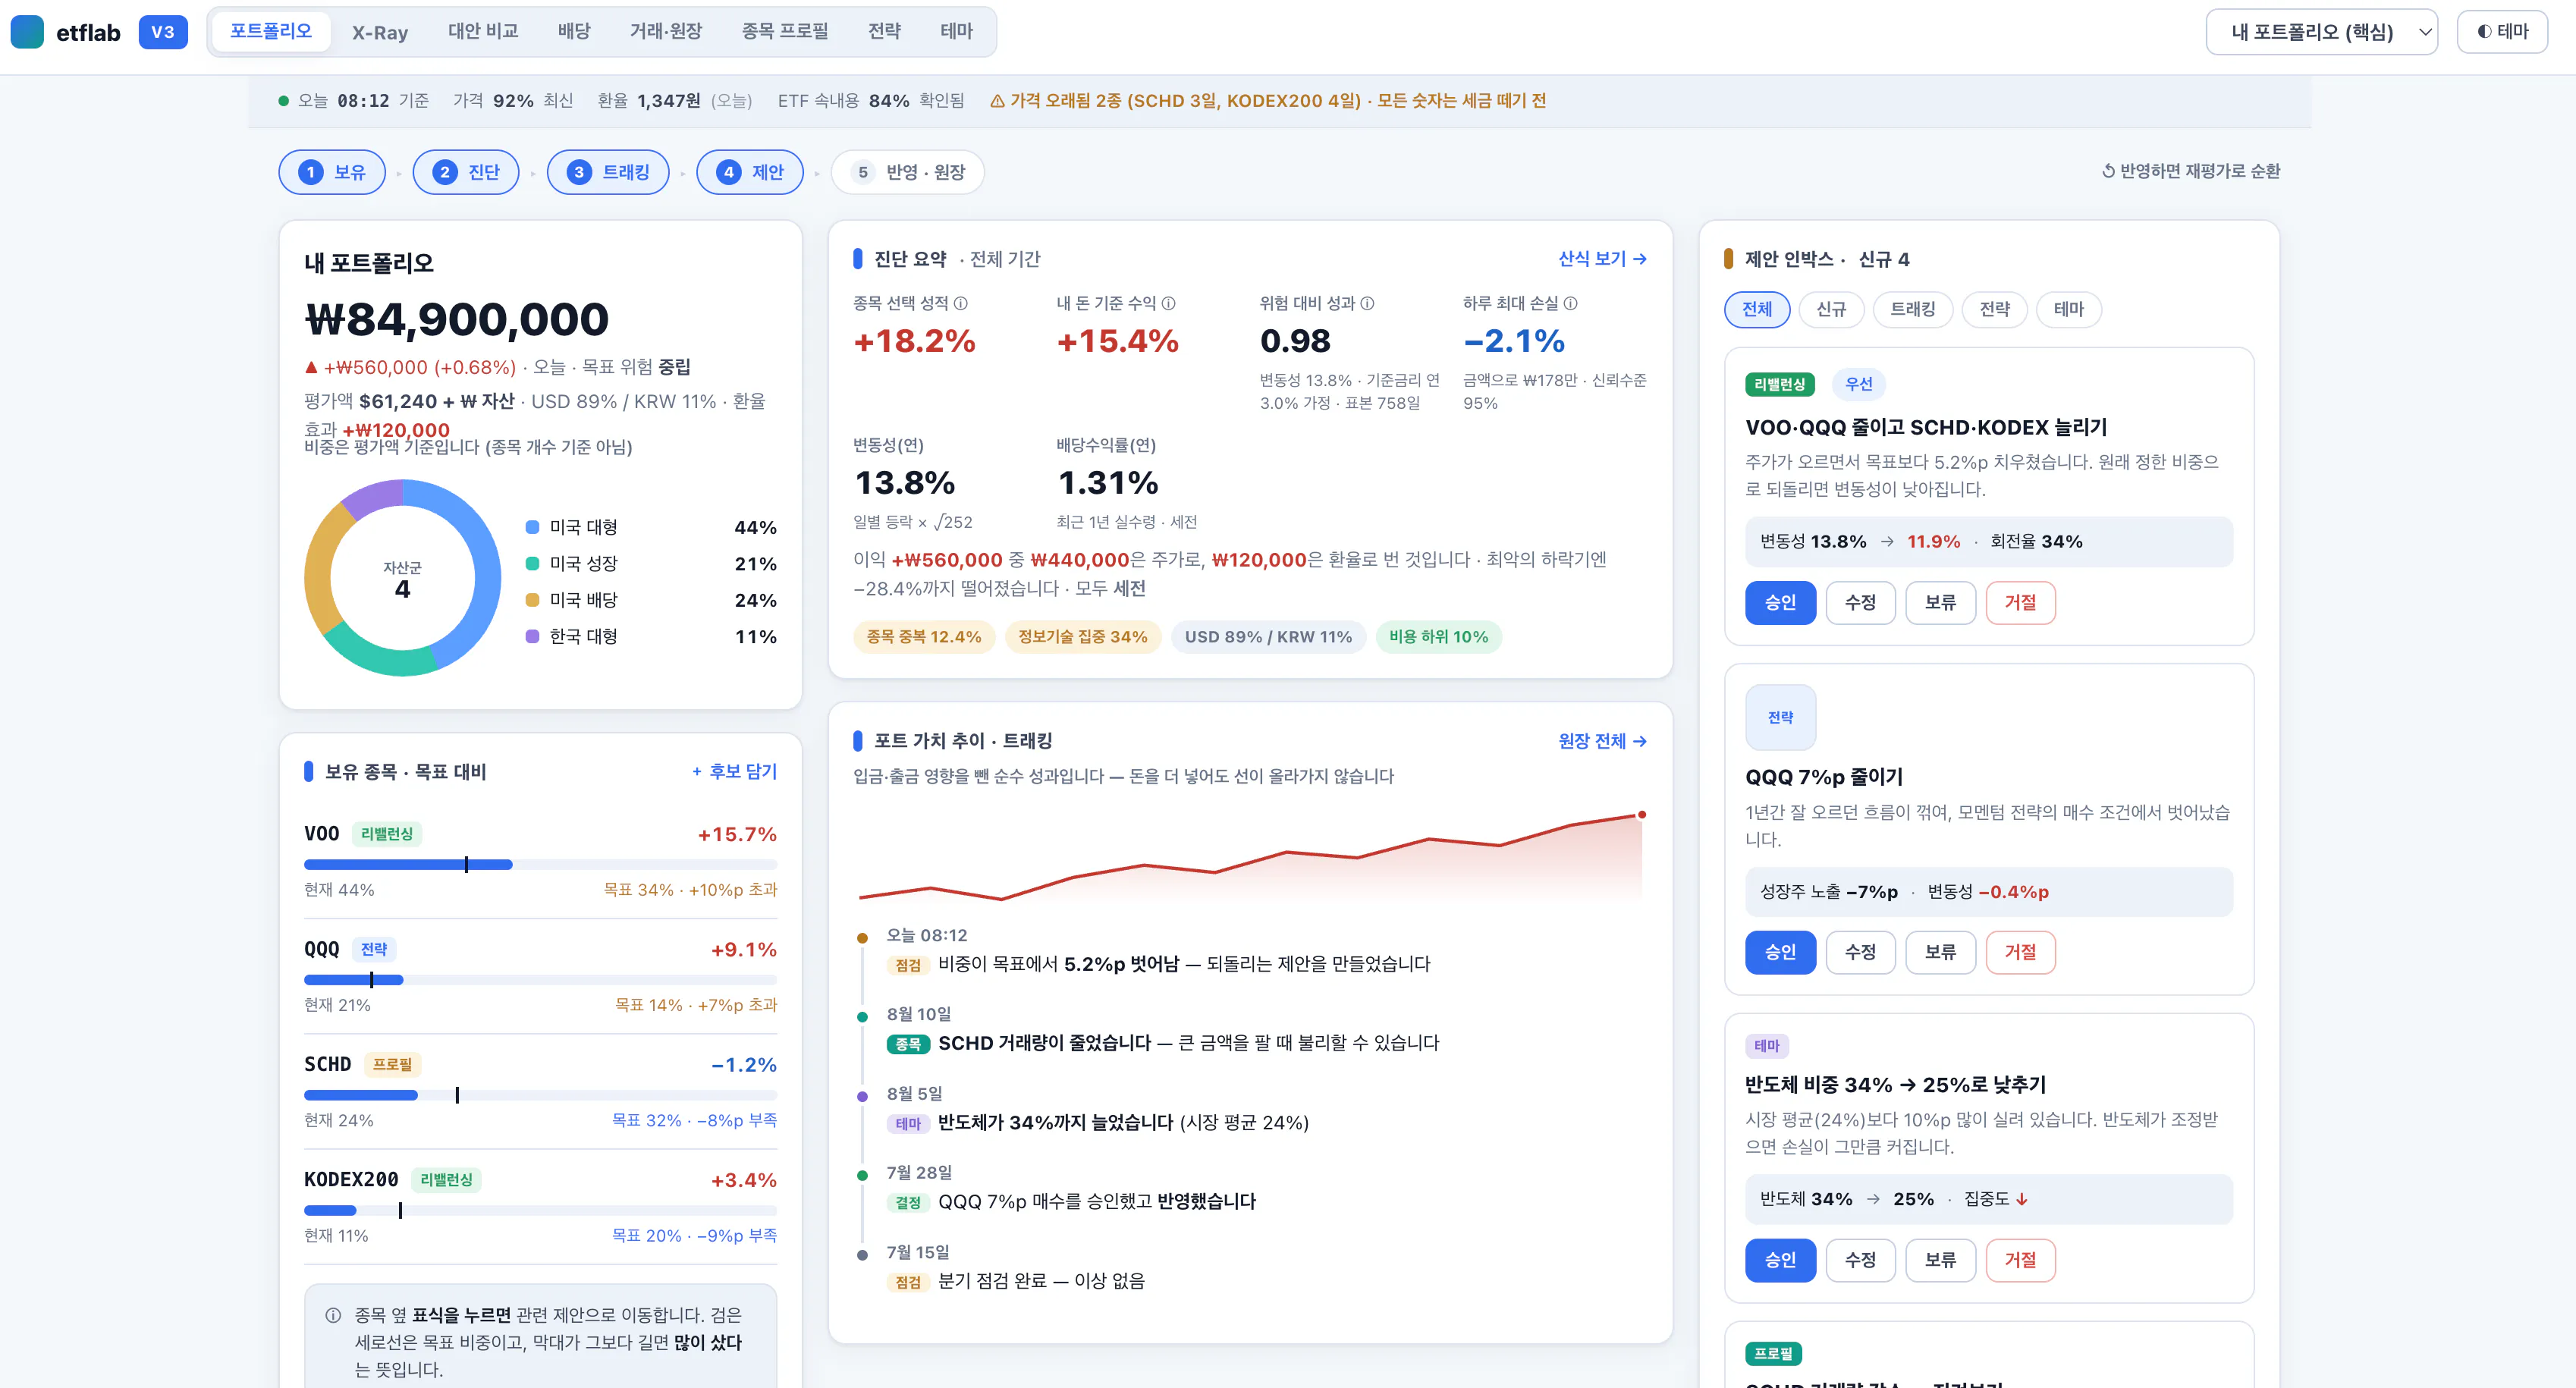Click the info icon beside 종목 선택 성적

pos(960,303)
